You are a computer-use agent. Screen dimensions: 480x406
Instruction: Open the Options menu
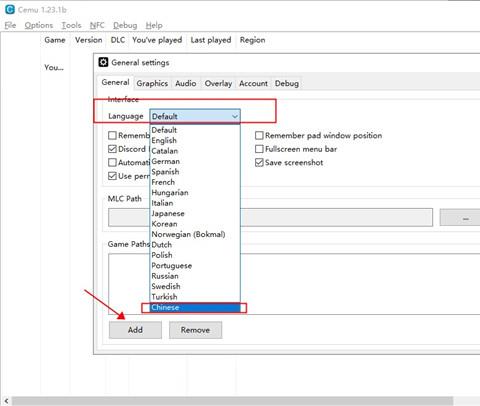[x=39, y=25]
